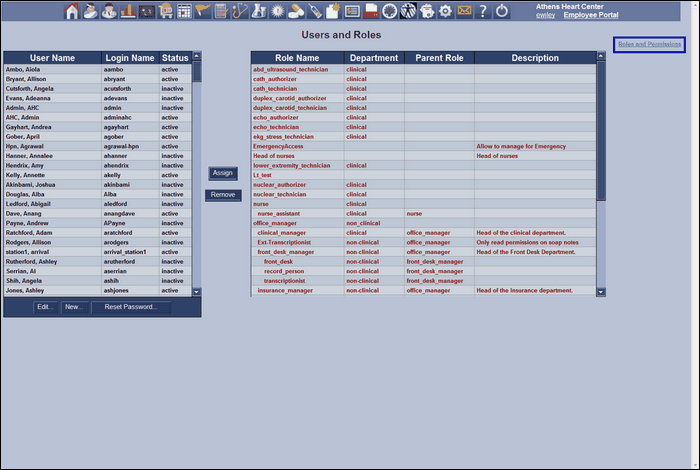Click the Reset Password... button

(x=131, y=307)
